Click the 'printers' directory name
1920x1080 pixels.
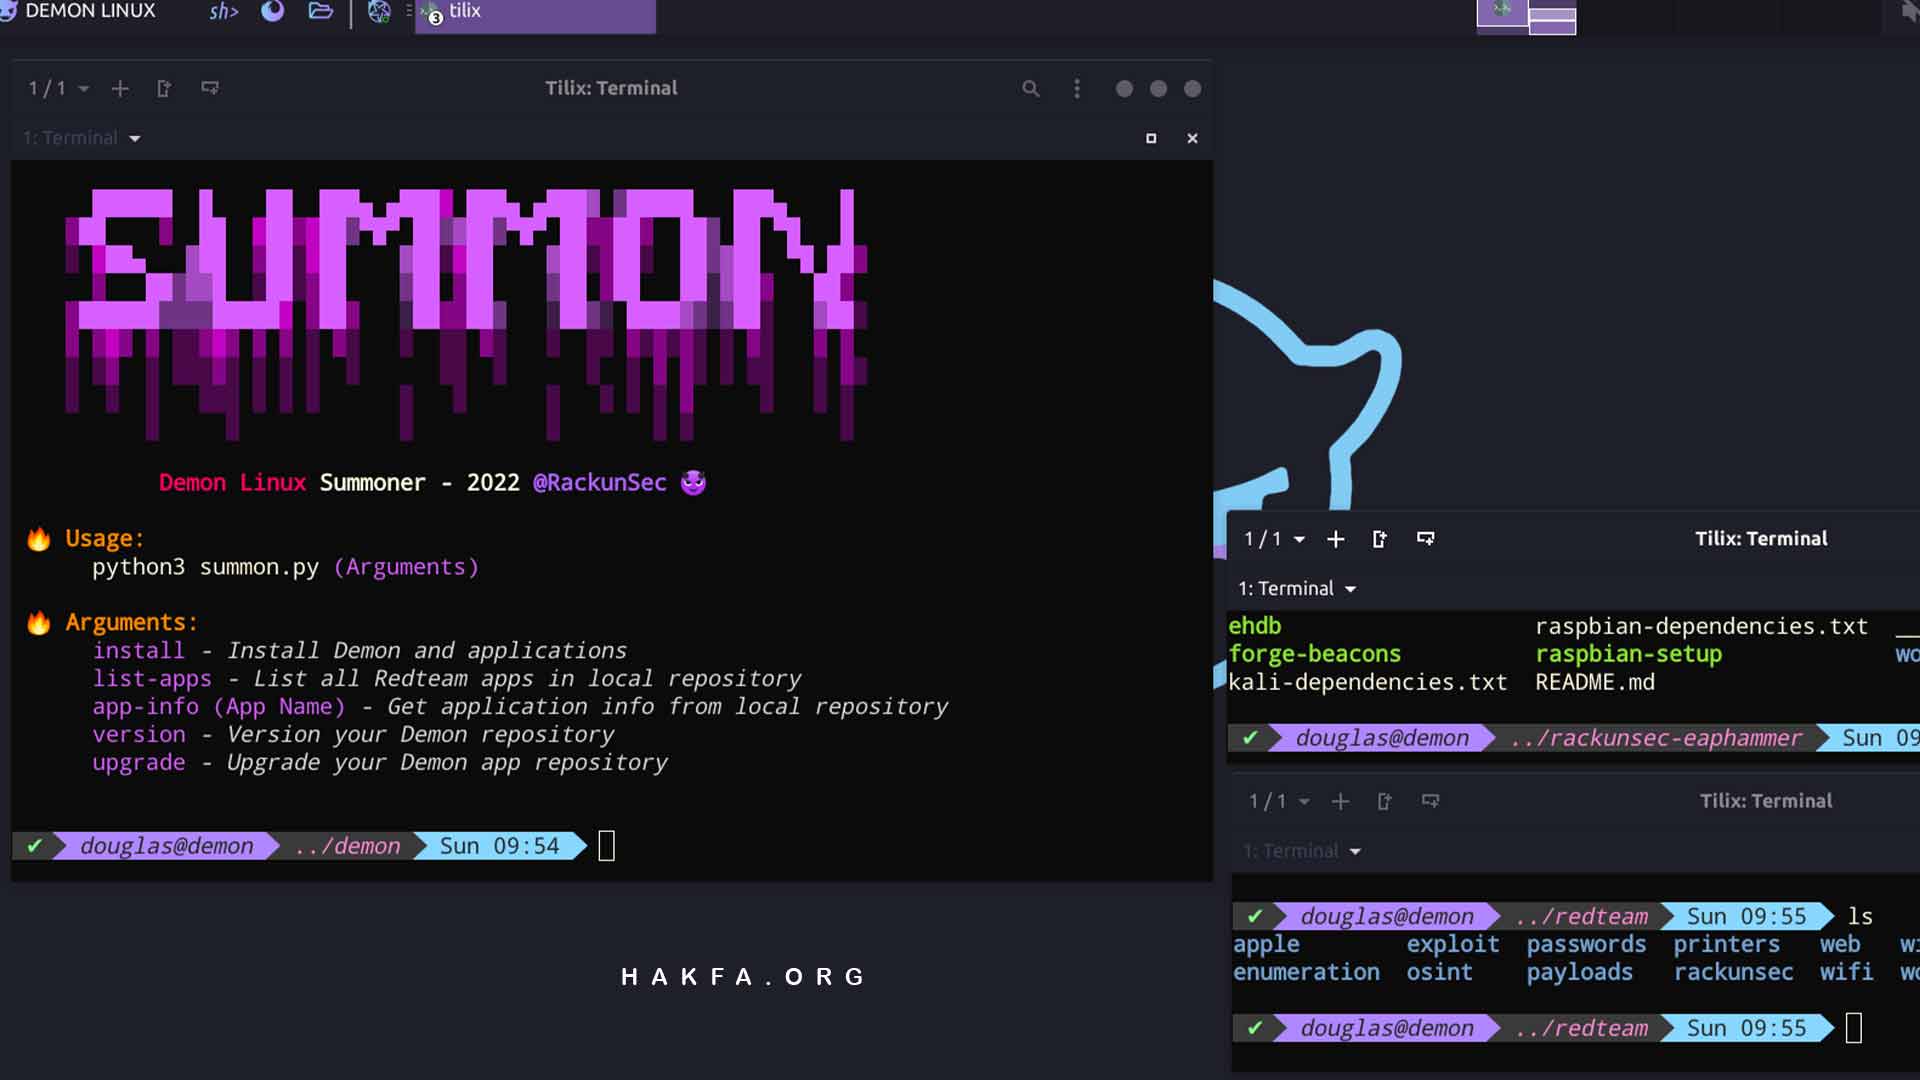pos(1727,945)
